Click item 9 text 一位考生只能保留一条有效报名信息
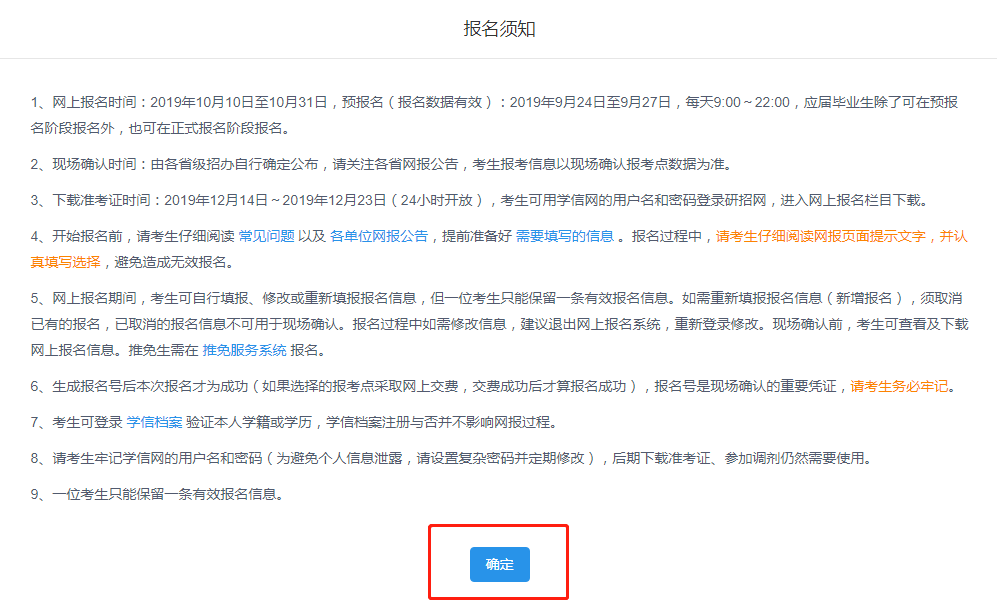 pyautogui.click(x=164, y=494)
